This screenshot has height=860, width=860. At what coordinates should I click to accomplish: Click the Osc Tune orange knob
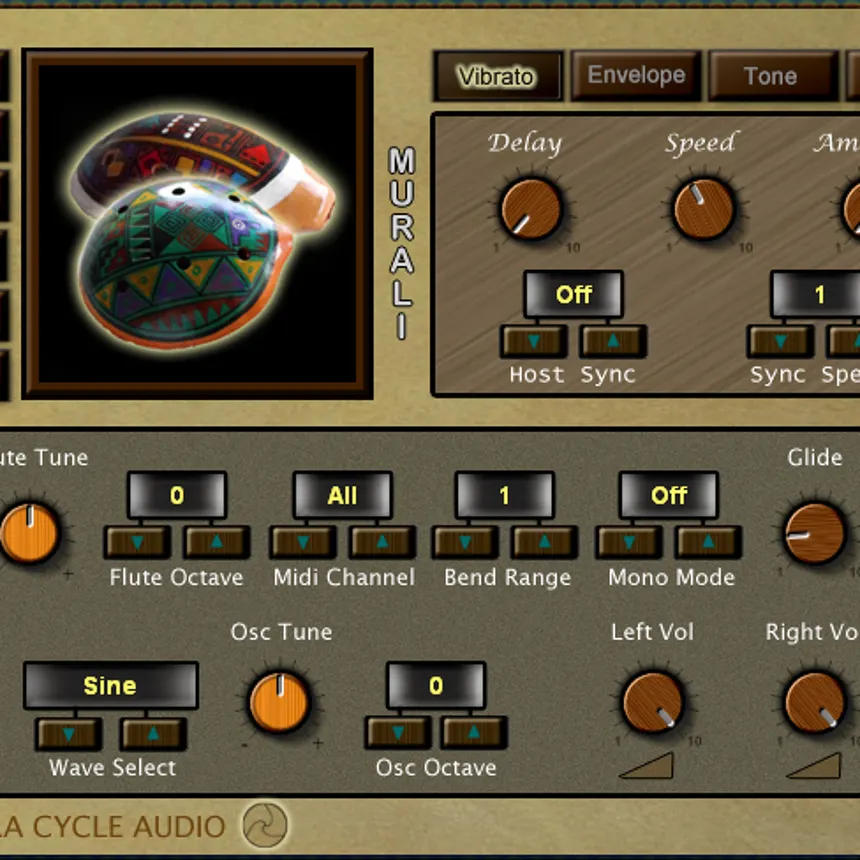point(280,703)
